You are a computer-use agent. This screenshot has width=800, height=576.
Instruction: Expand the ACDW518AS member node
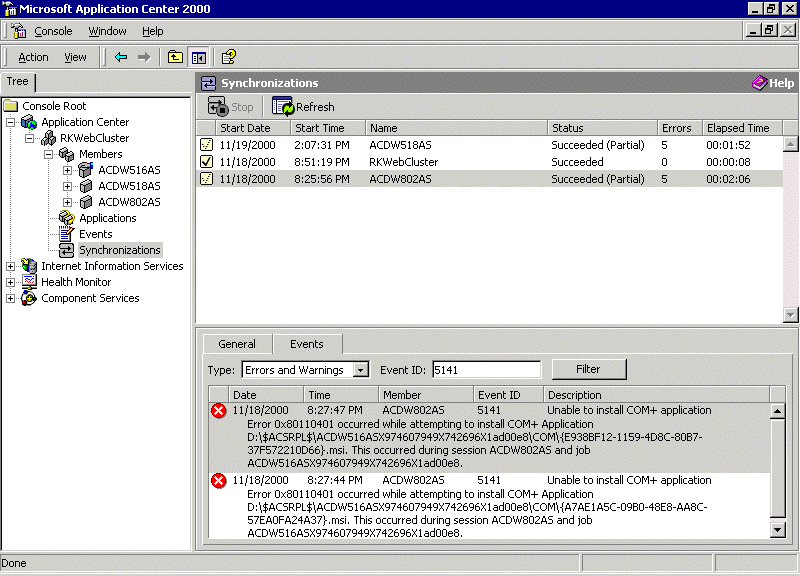67,186
